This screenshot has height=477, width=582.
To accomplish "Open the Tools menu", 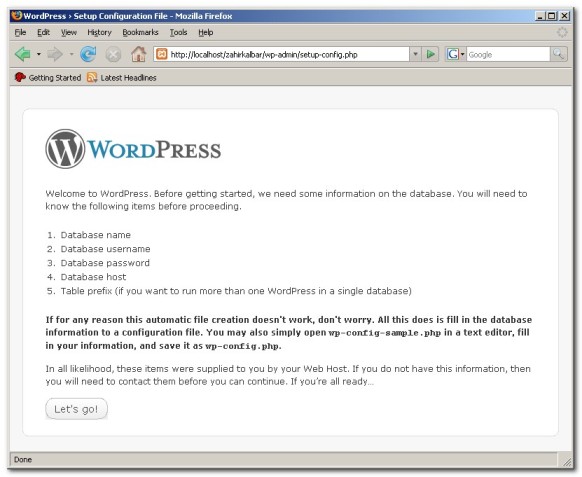I will point(179,32).
